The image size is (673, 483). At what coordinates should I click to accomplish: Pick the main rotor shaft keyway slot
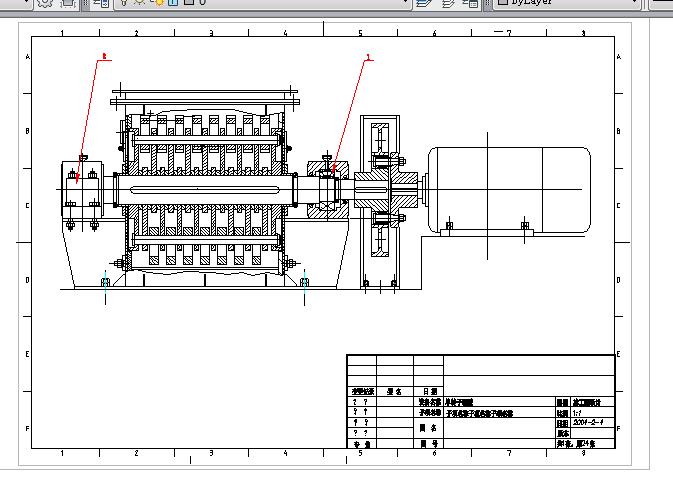tap(205, 190)
